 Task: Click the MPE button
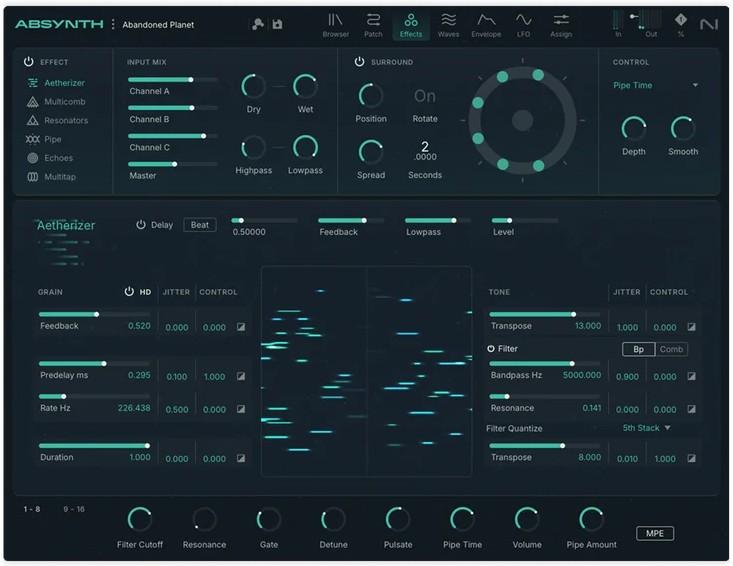[655, 533]
